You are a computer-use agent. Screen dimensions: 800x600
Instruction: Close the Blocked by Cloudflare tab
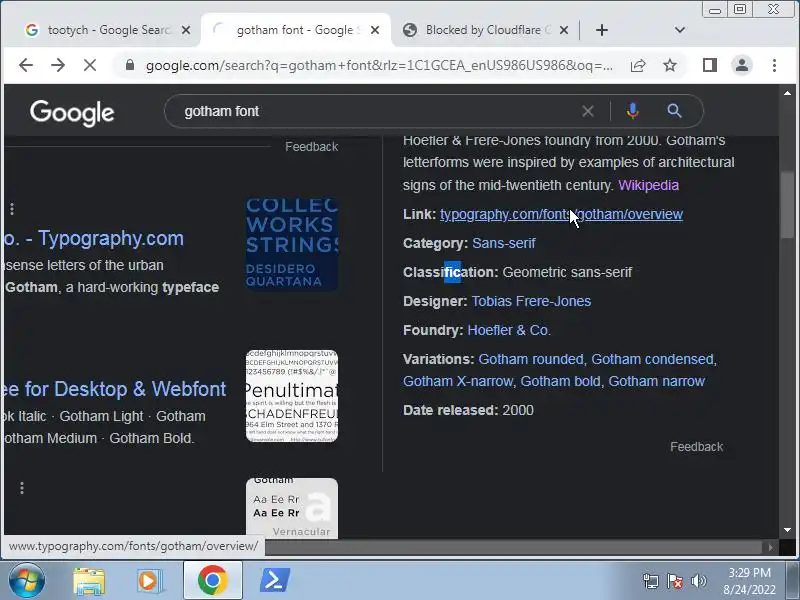click(x=564, y=30)
